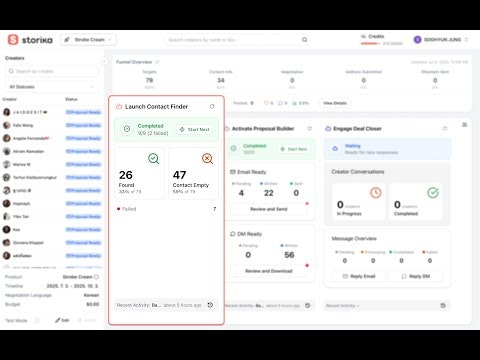This screenshot has width=480, height=360.
Task: Select the first creator row in the list
Action: (x=52, y=112)
